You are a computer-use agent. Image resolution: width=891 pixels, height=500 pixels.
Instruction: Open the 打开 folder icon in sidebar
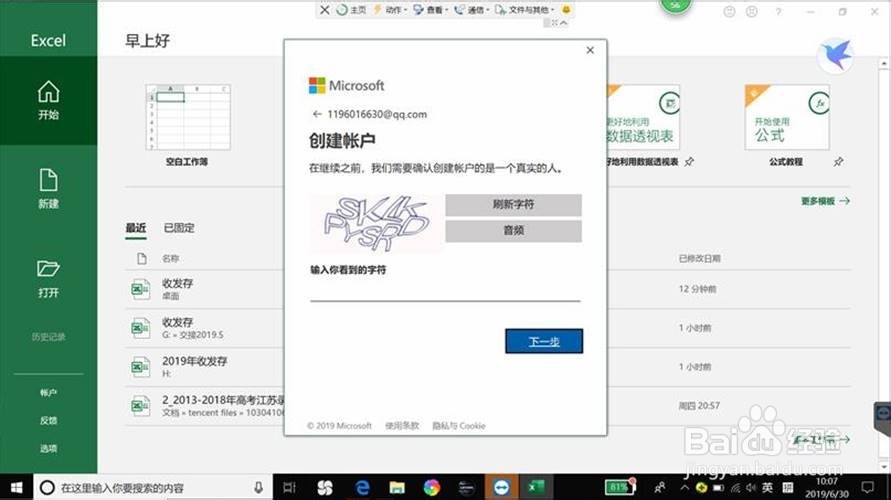tap(48, 268)
